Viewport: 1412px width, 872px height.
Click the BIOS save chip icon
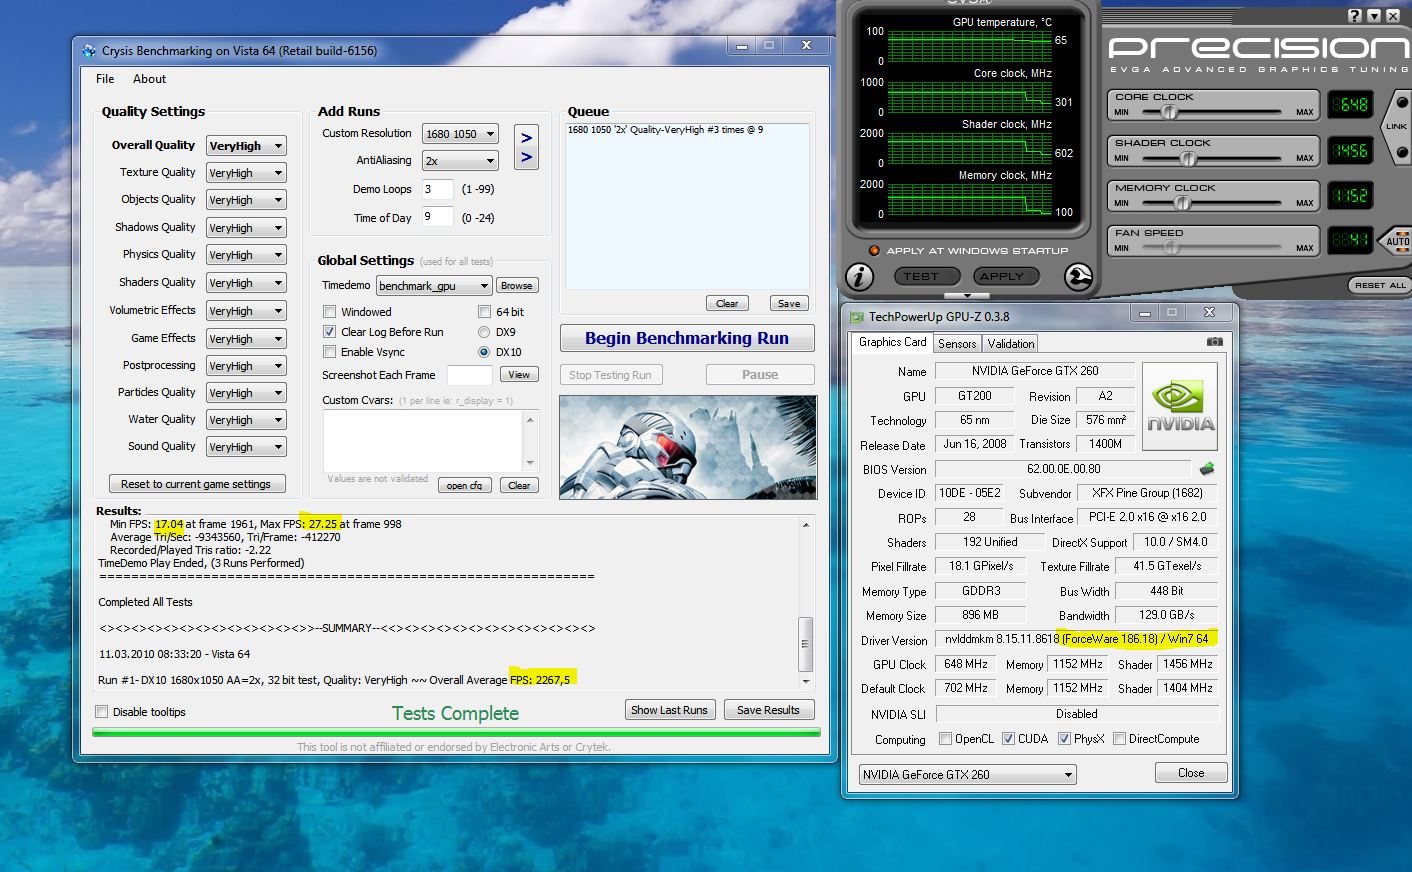[1207, 469]
